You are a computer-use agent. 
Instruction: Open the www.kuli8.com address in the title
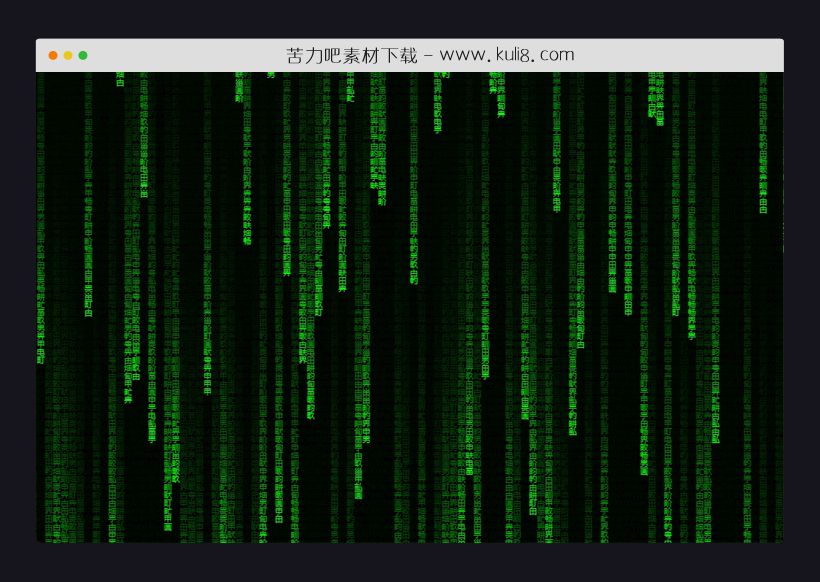coord(507,55)
